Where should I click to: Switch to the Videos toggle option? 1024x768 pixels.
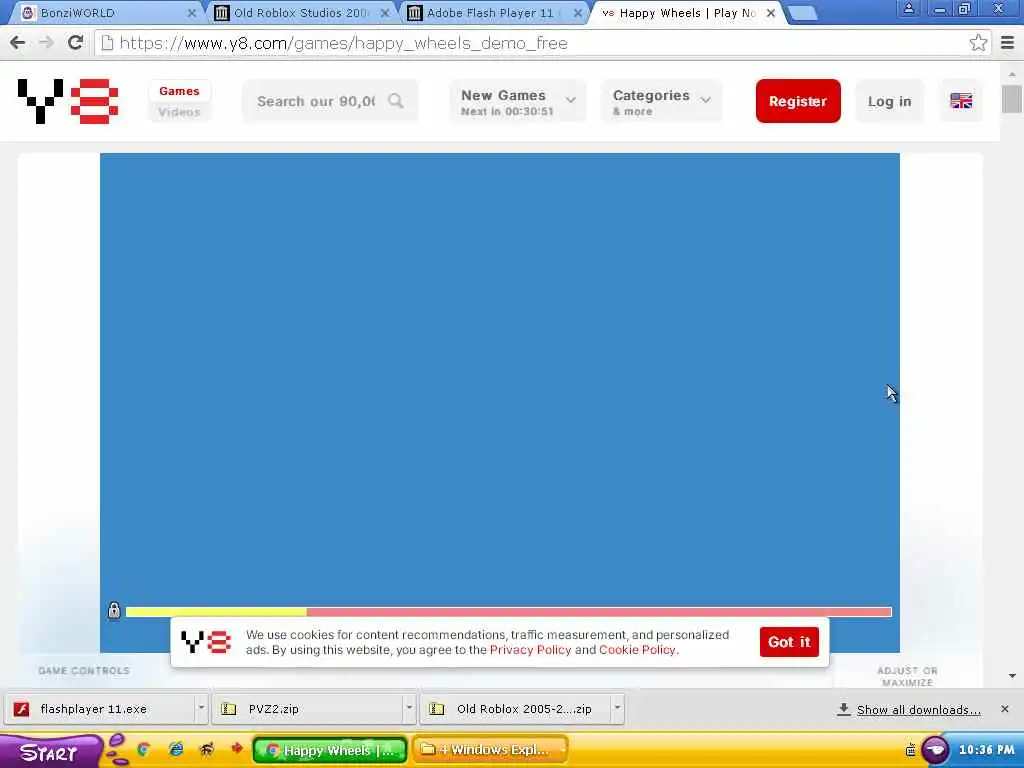pyautogui.click(x=179, y=112)
